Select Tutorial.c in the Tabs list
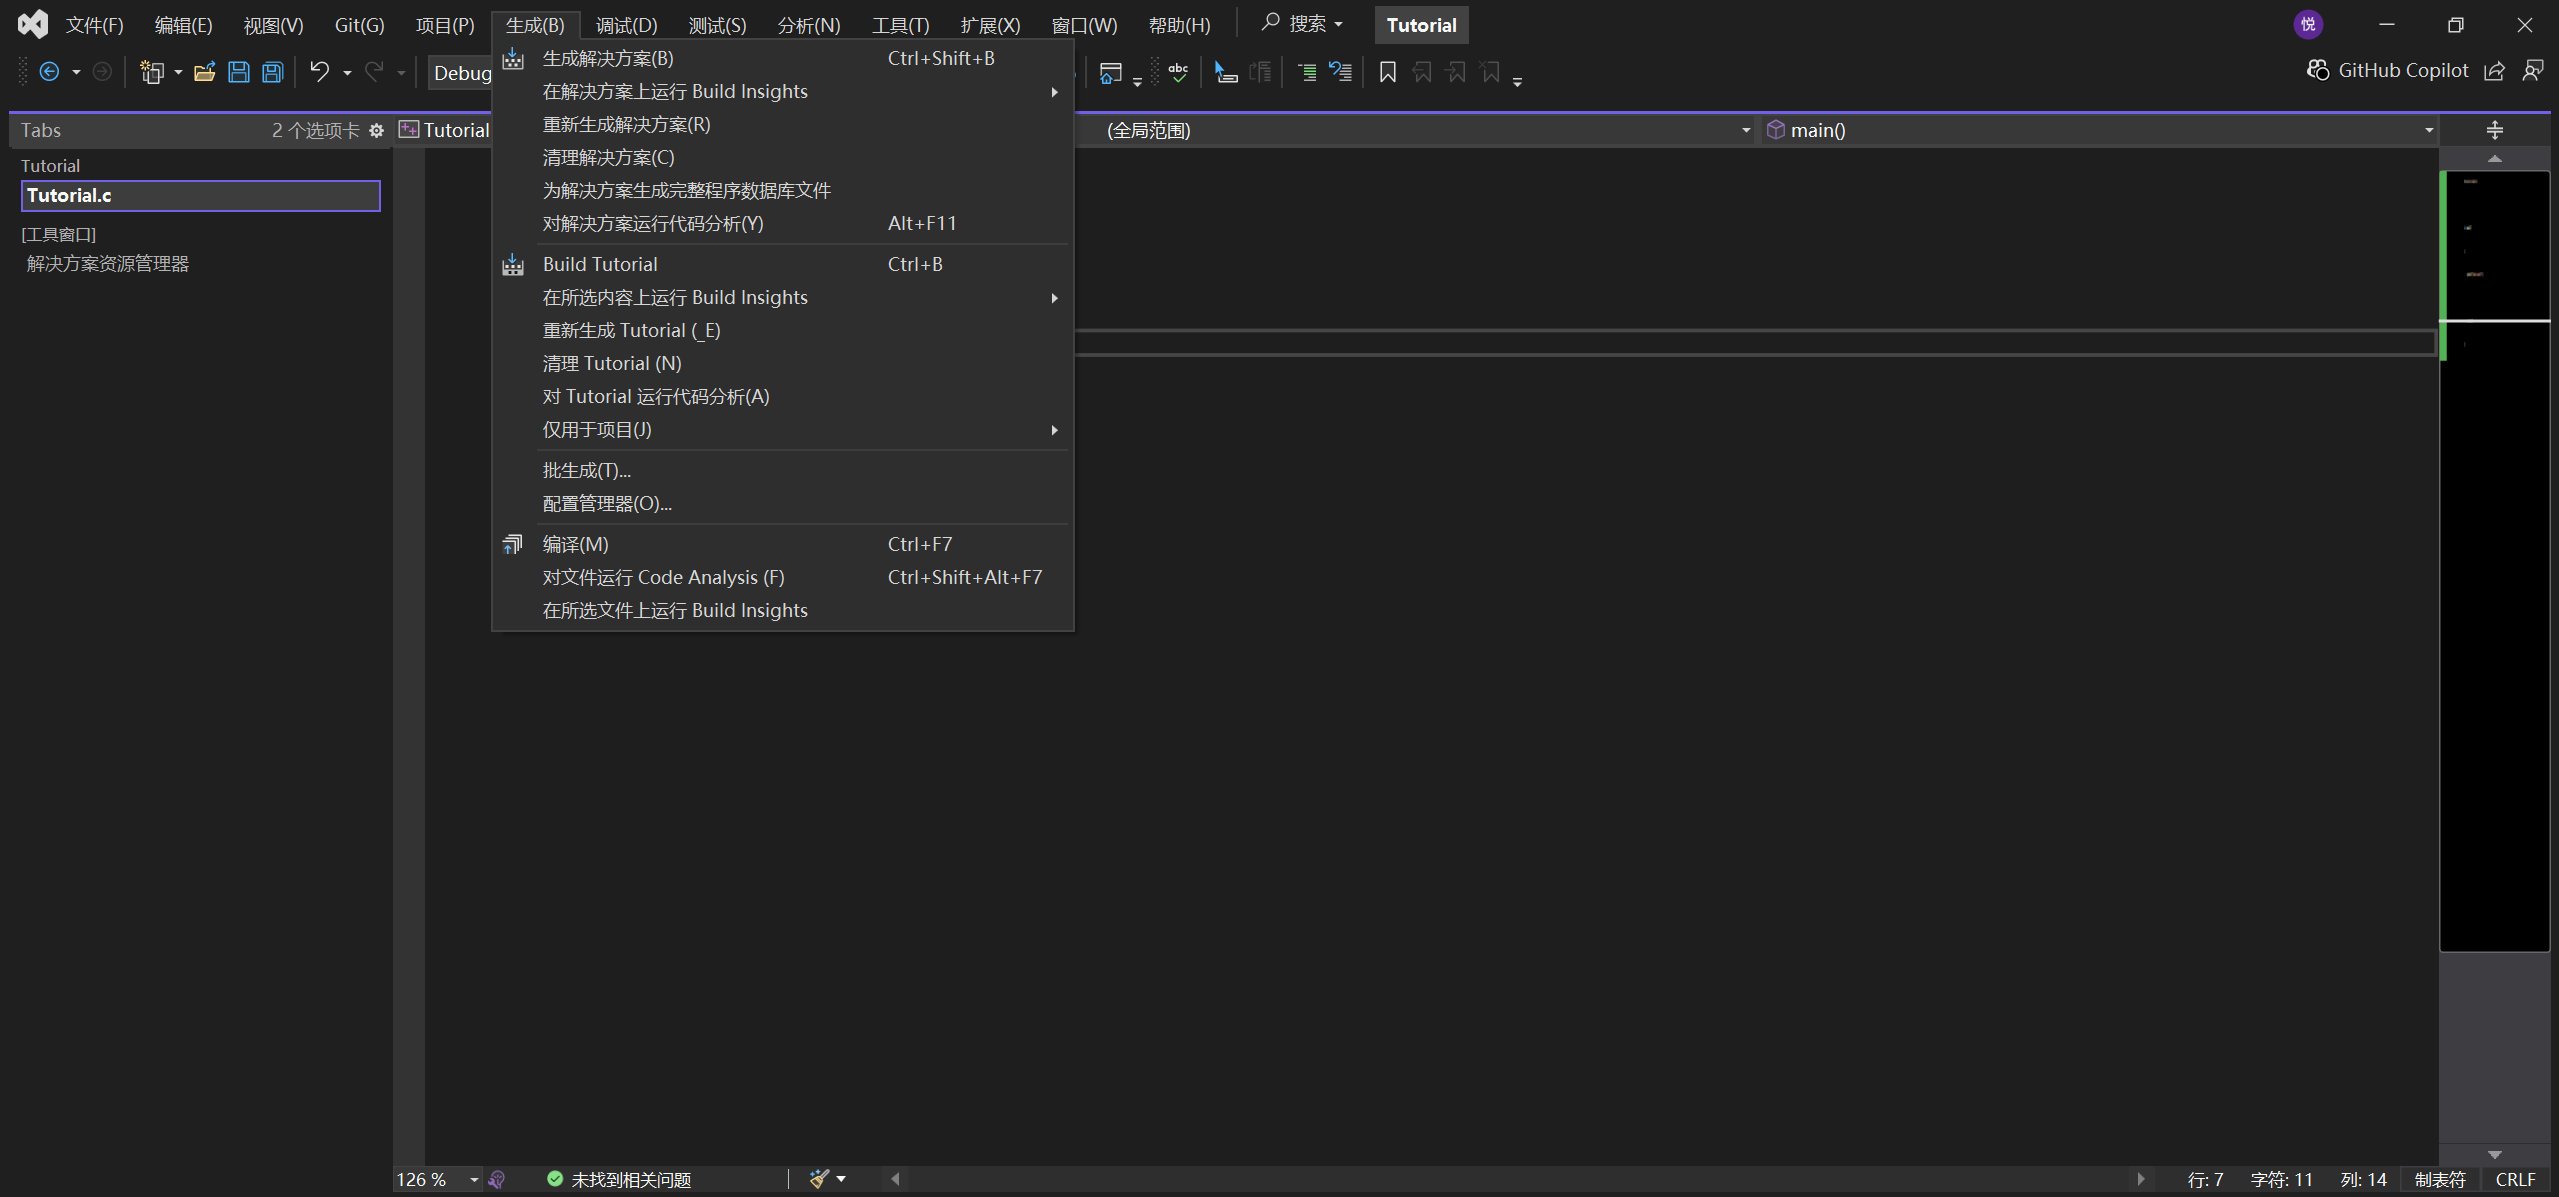 [x=200, y=196]
